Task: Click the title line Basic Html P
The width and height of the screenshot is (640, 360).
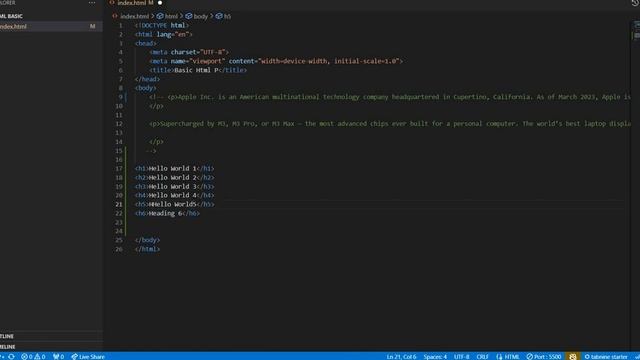Action: 198,70
